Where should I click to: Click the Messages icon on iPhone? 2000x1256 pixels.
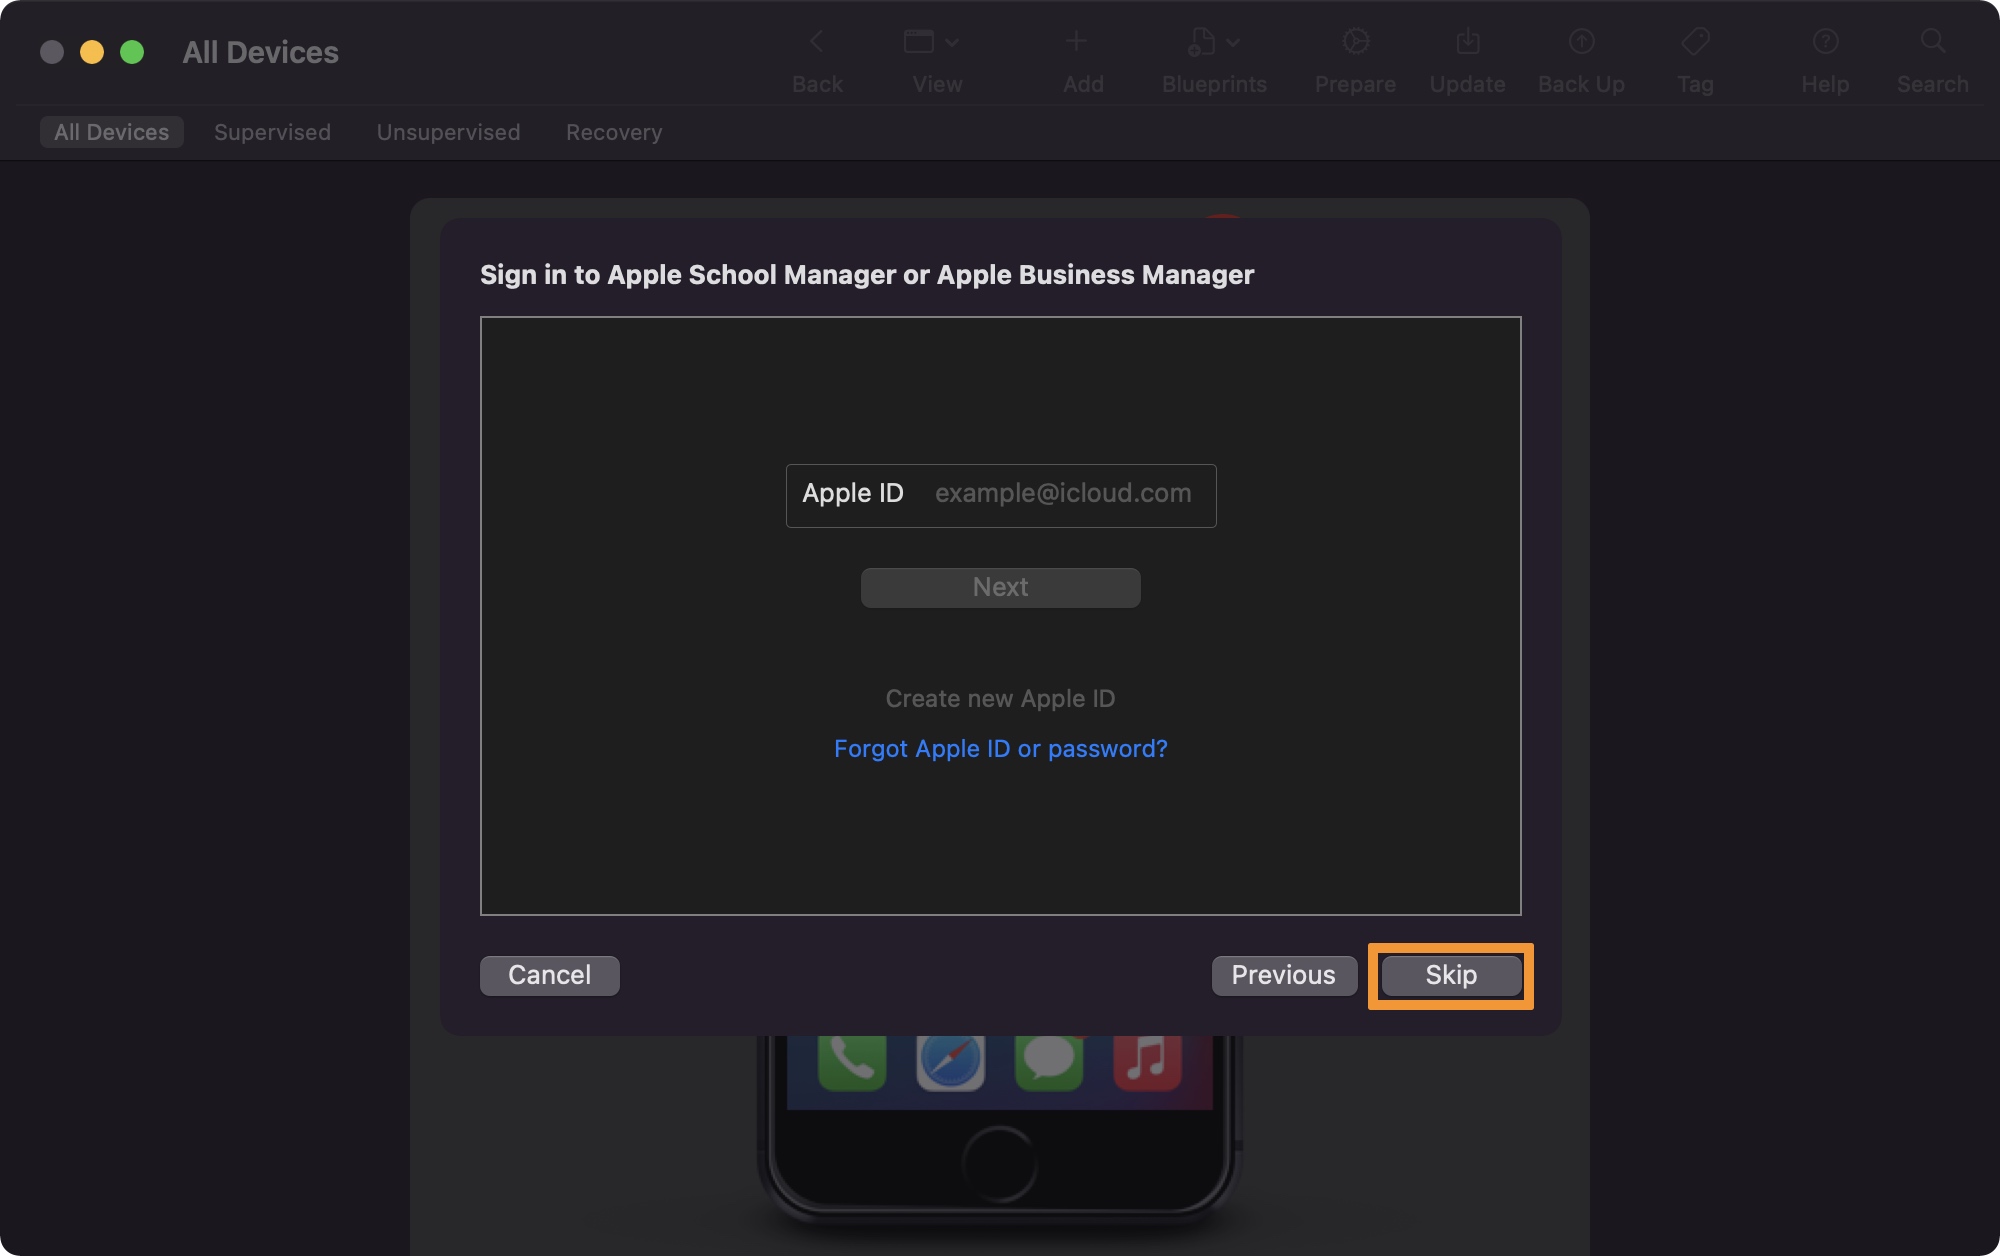pyautogui.click(x=1048, y=1062)
